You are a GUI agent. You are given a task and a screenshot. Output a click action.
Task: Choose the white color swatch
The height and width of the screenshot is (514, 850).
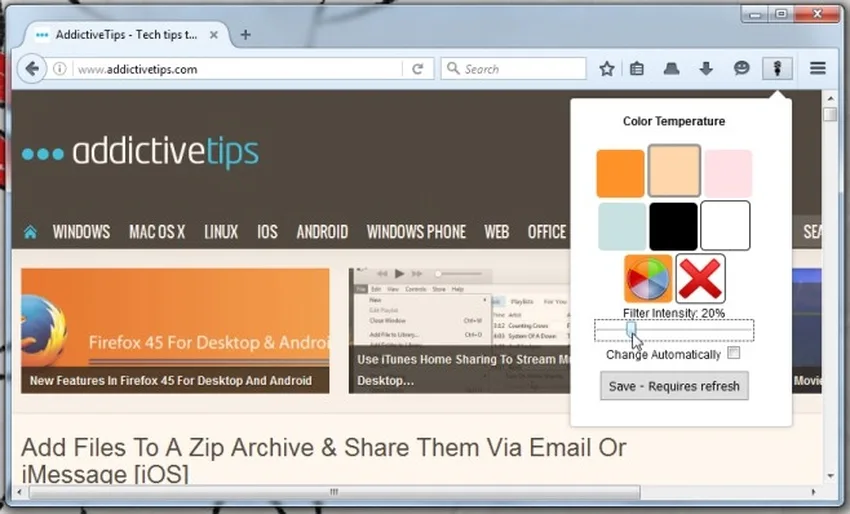pos(725,226)
